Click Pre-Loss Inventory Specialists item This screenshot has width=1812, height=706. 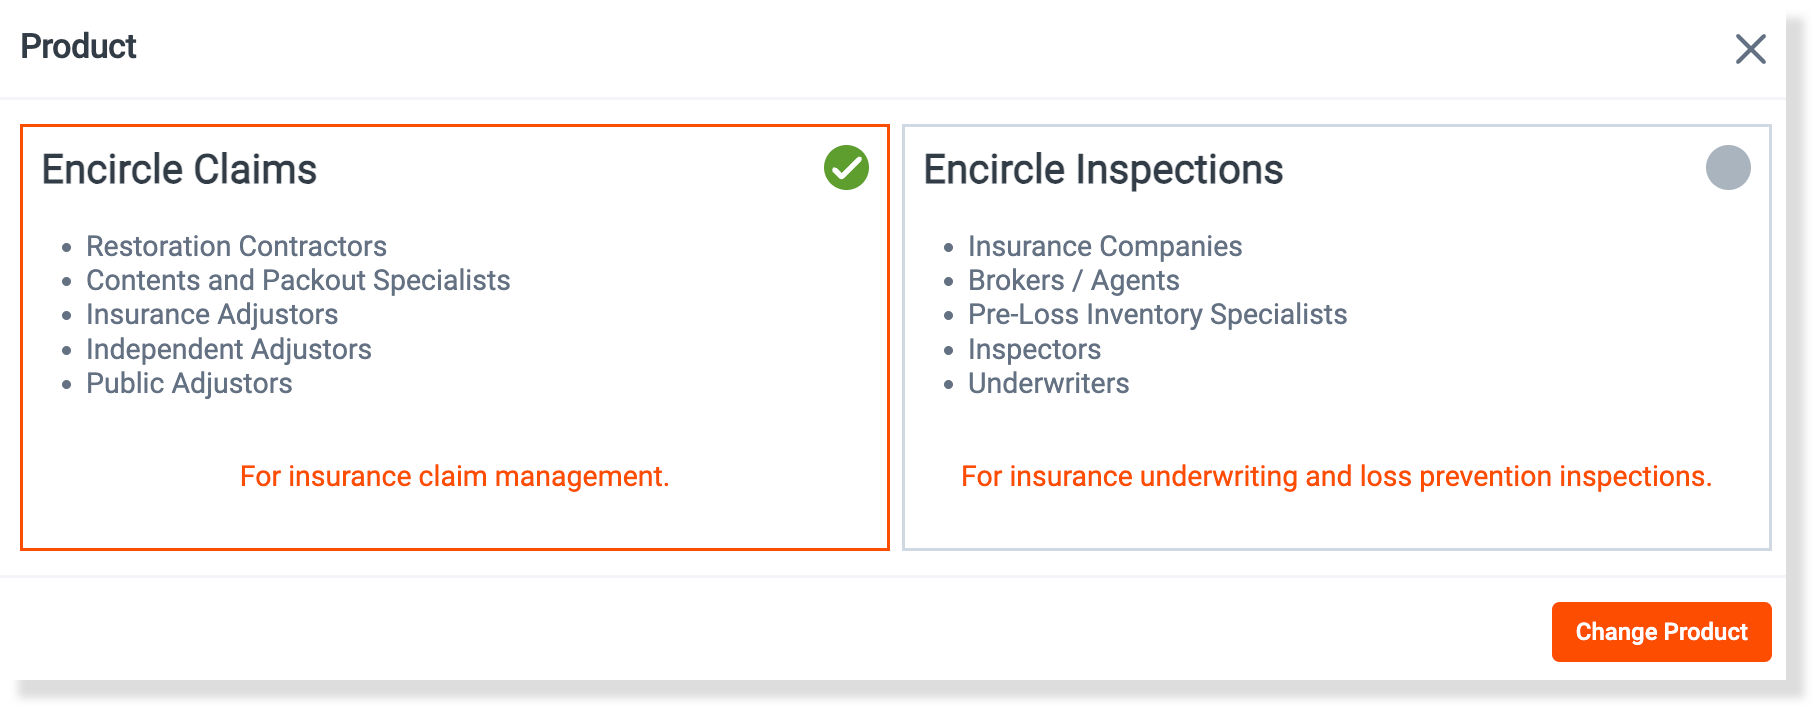pyautogui.click(x=1157, y=314)
